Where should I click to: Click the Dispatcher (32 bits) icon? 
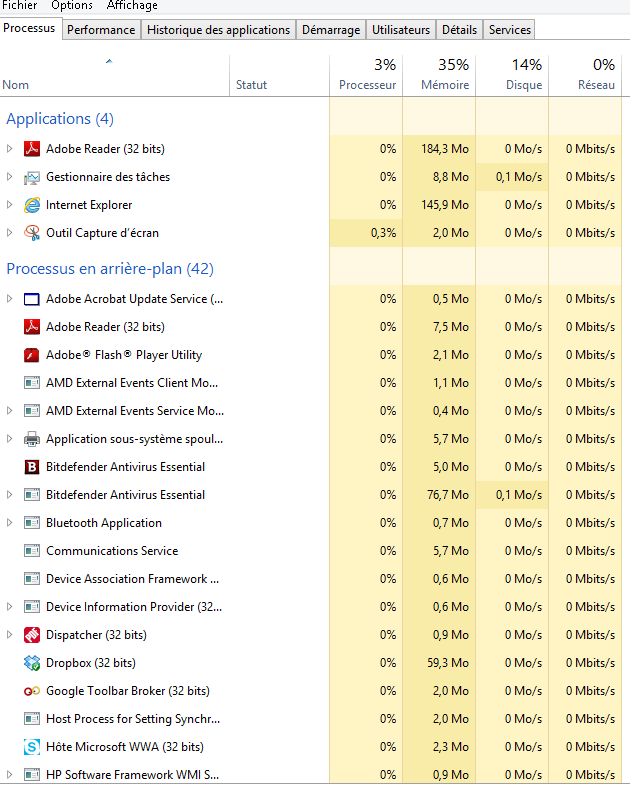[31, 635]
